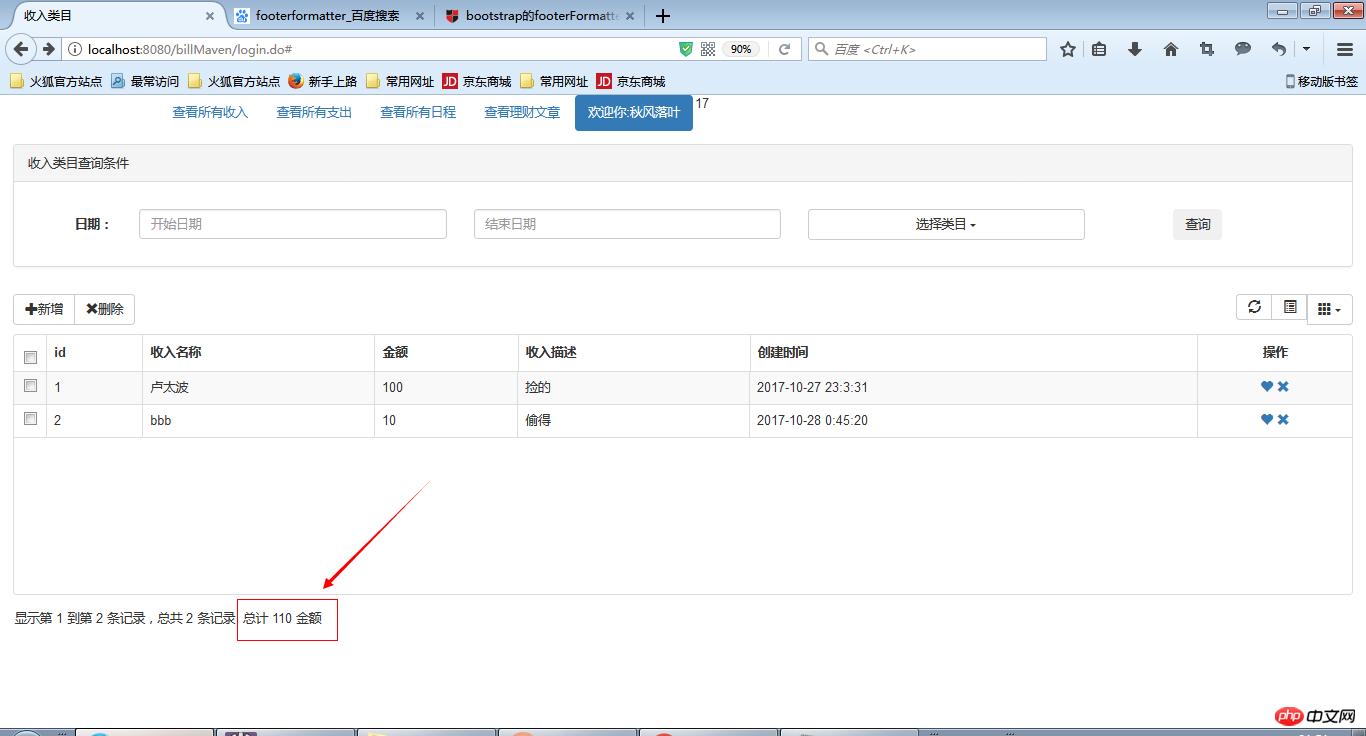
Task: Open the 最常访问 bookmark
Action: [x=145, y=81]
